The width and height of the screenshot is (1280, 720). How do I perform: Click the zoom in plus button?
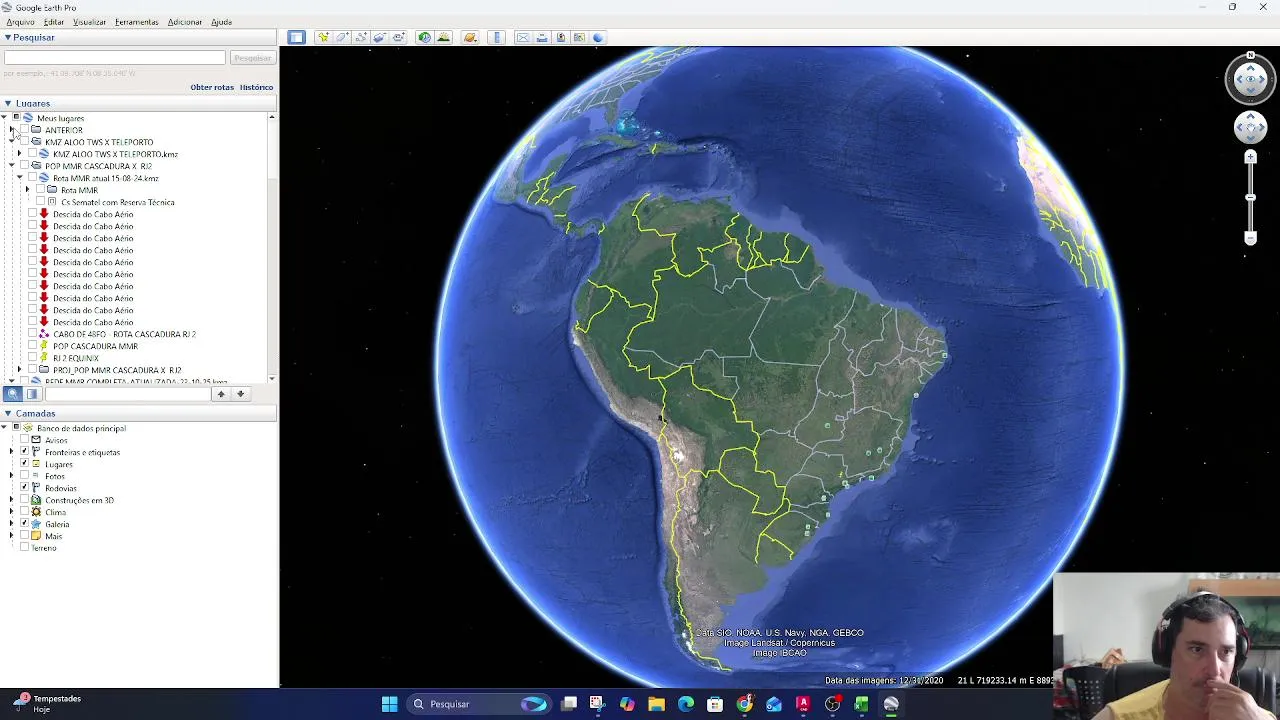[x=1250, y=157]
